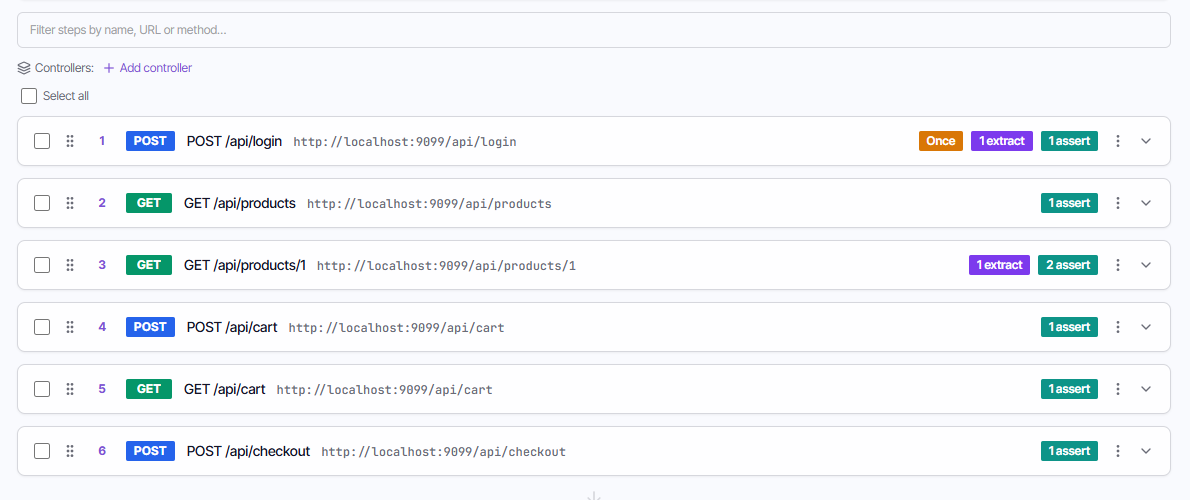Click the GET method badge on step 2
Image resolution: width=1190 pixels, height=500 pixels.
pos(149,203)
